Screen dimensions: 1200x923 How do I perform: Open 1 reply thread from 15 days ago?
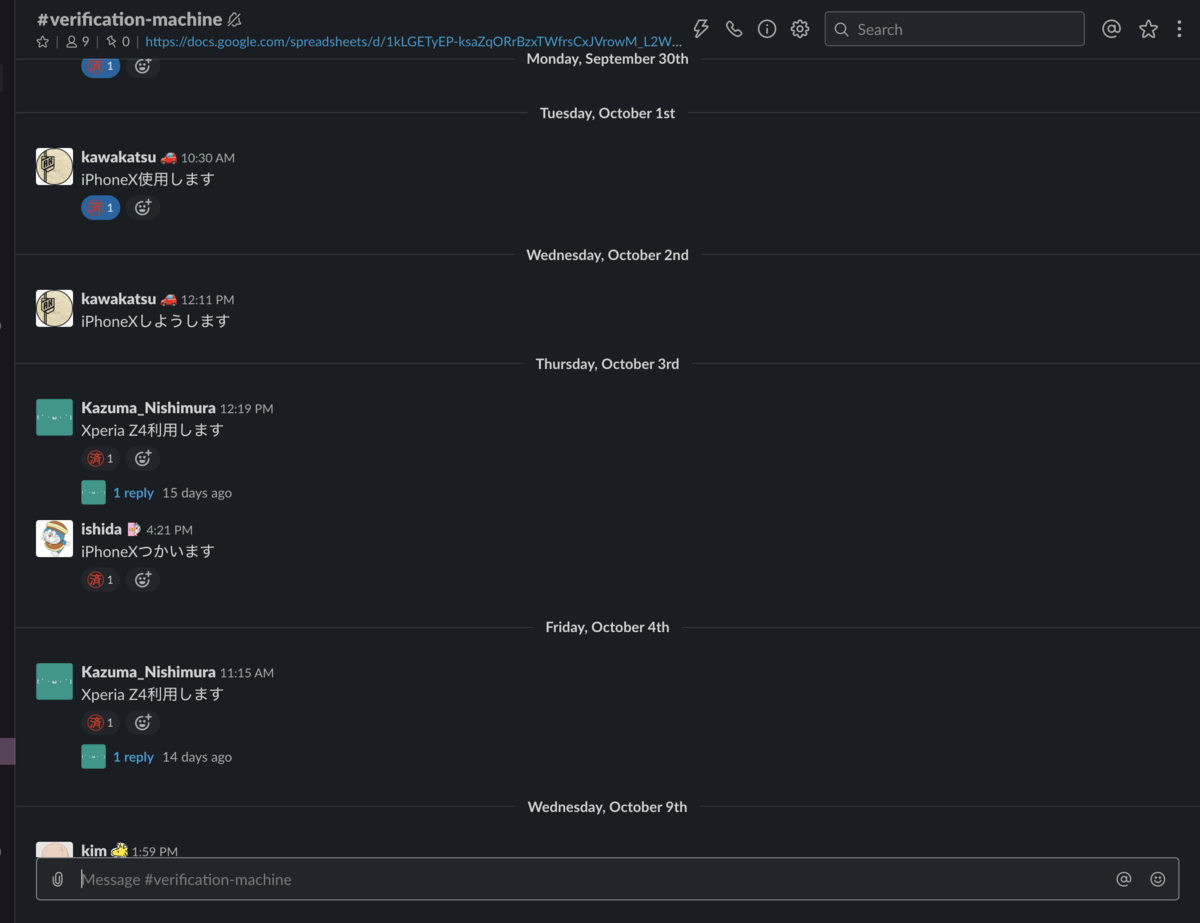[133, 493]
